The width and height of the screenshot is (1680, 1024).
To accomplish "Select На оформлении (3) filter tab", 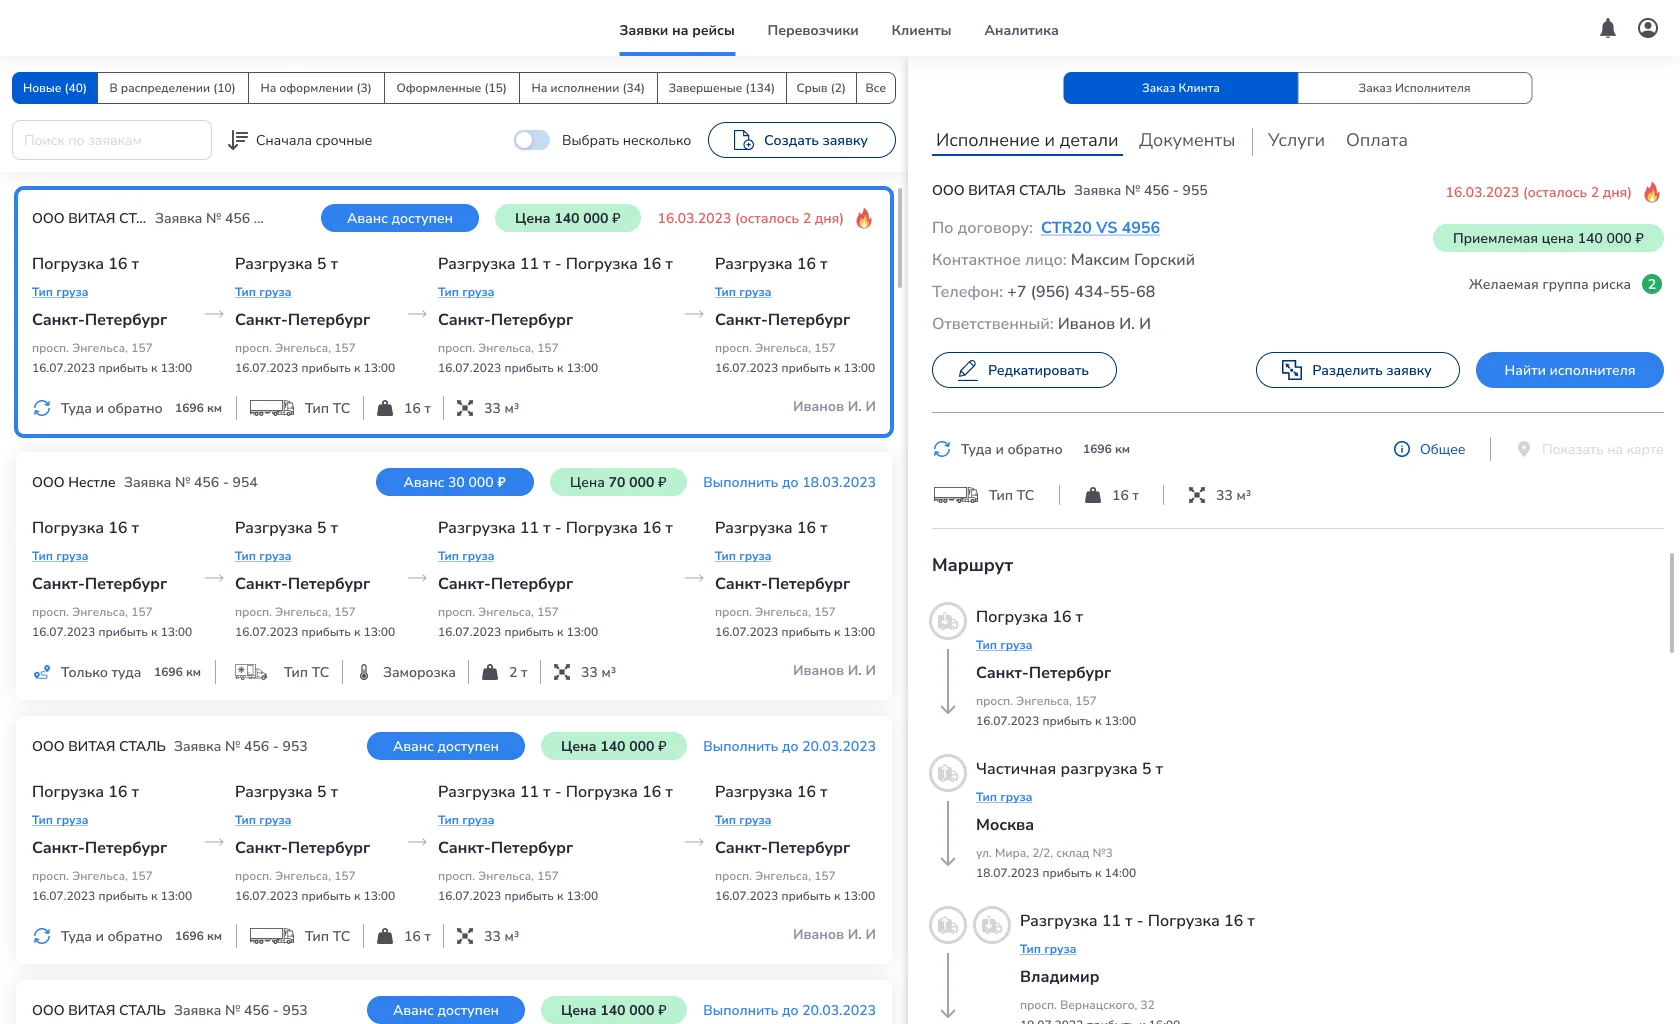I will coord(316,88).
